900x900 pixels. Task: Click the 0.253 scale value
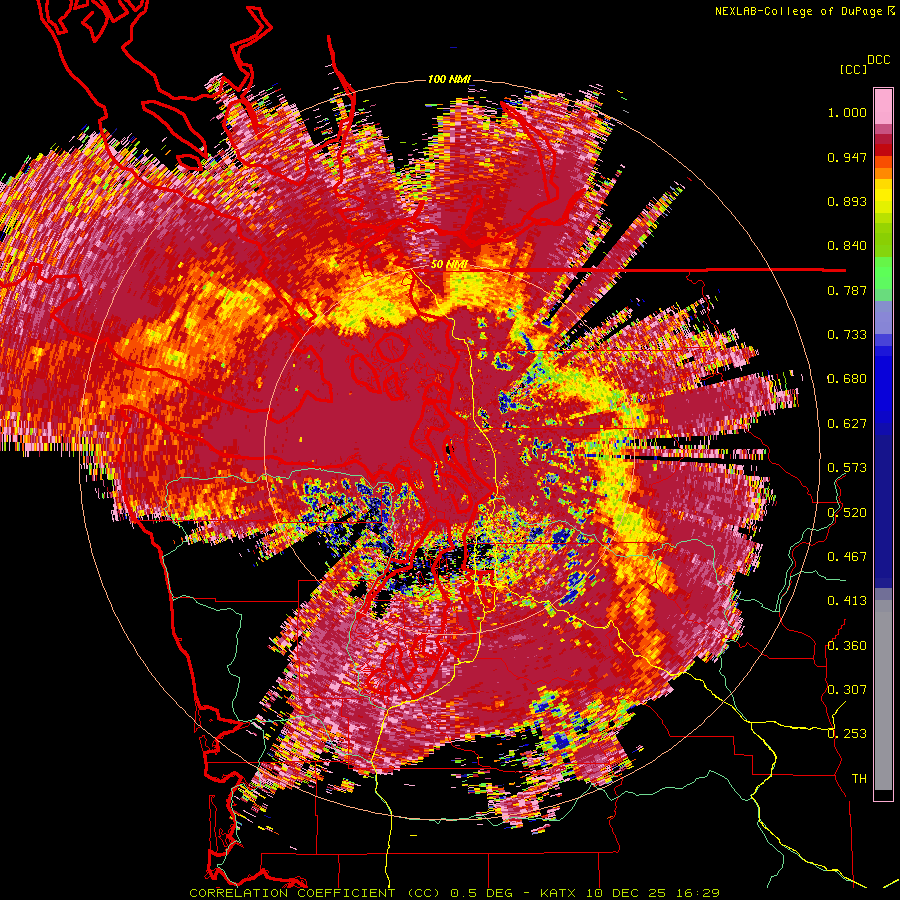pos(847,734)
